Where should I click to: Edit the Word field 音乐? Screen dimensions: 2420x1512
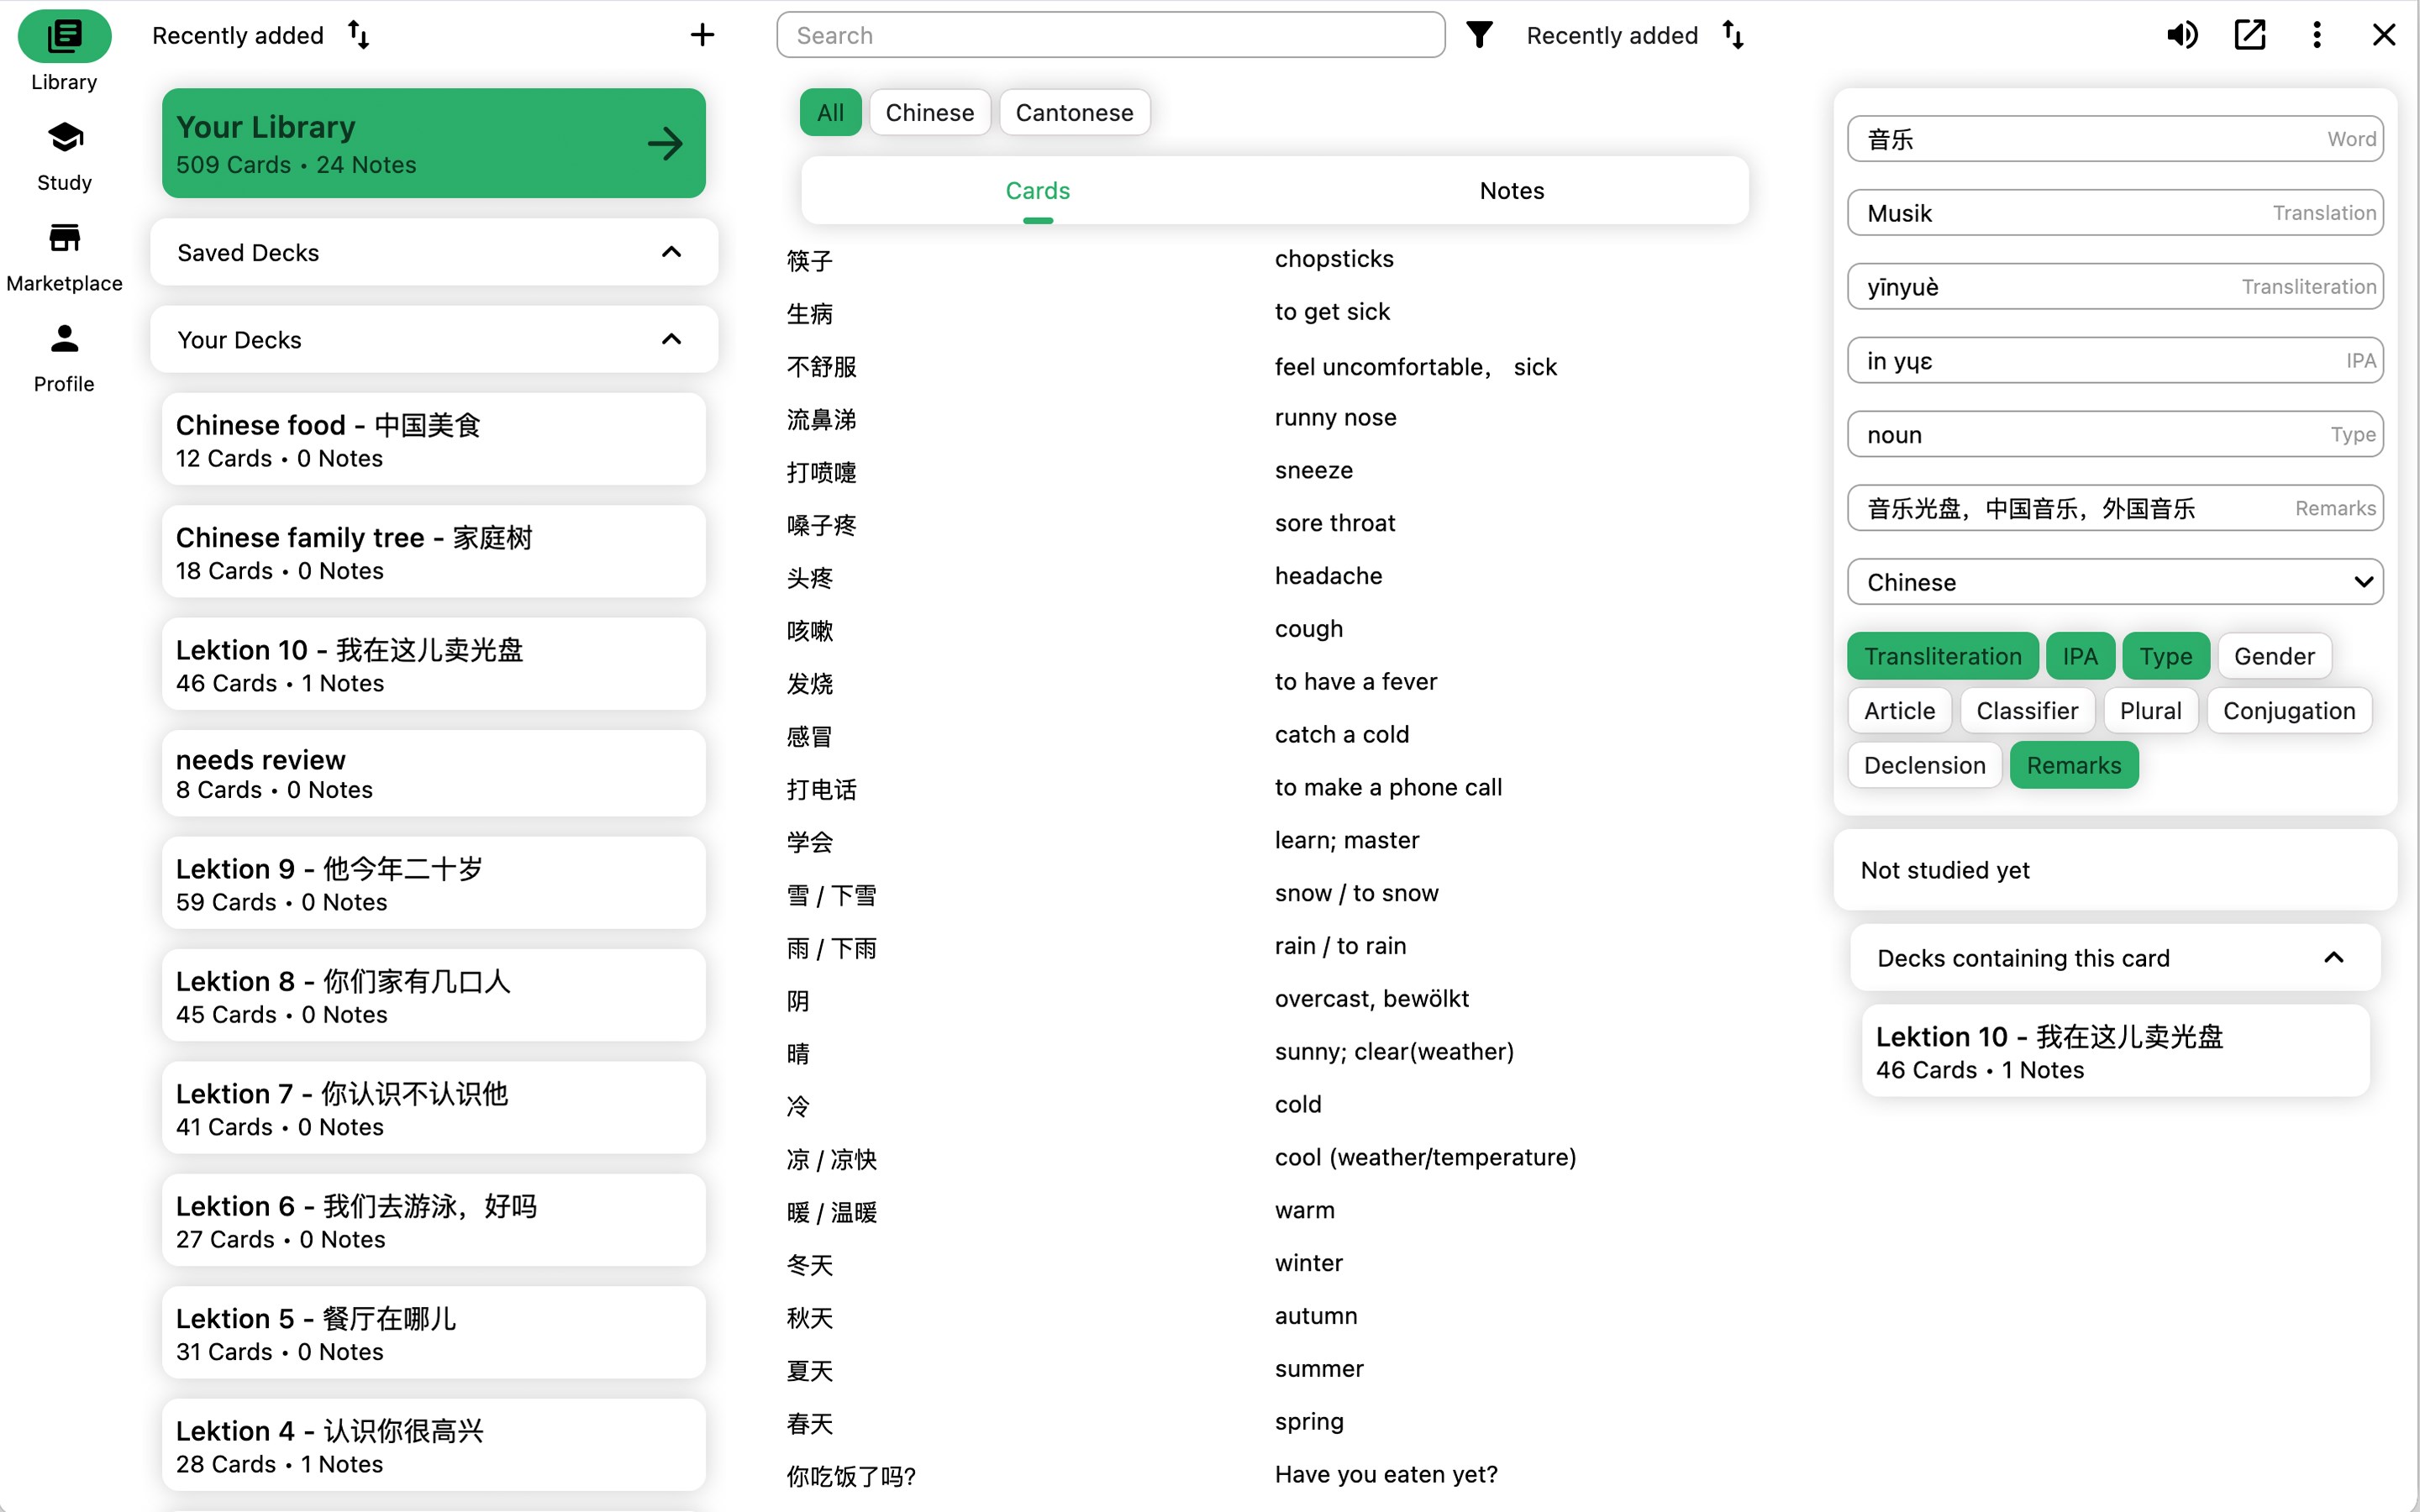point(2115,139)
